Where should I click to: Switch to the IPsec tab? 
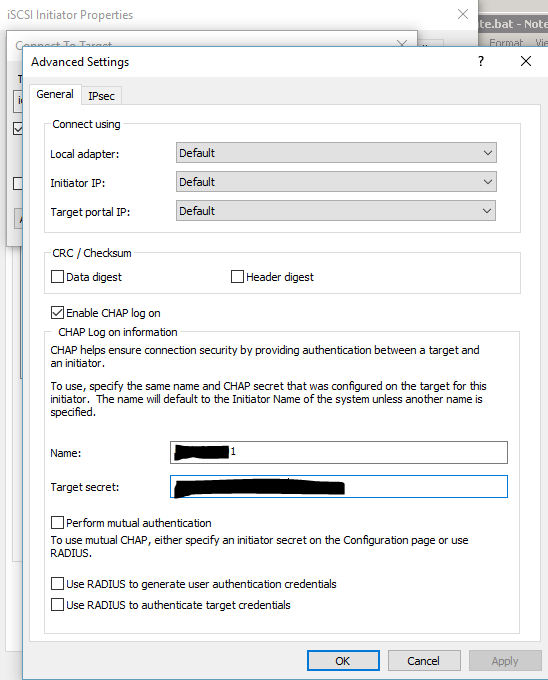pyautogui.click(x=101, y=96)
